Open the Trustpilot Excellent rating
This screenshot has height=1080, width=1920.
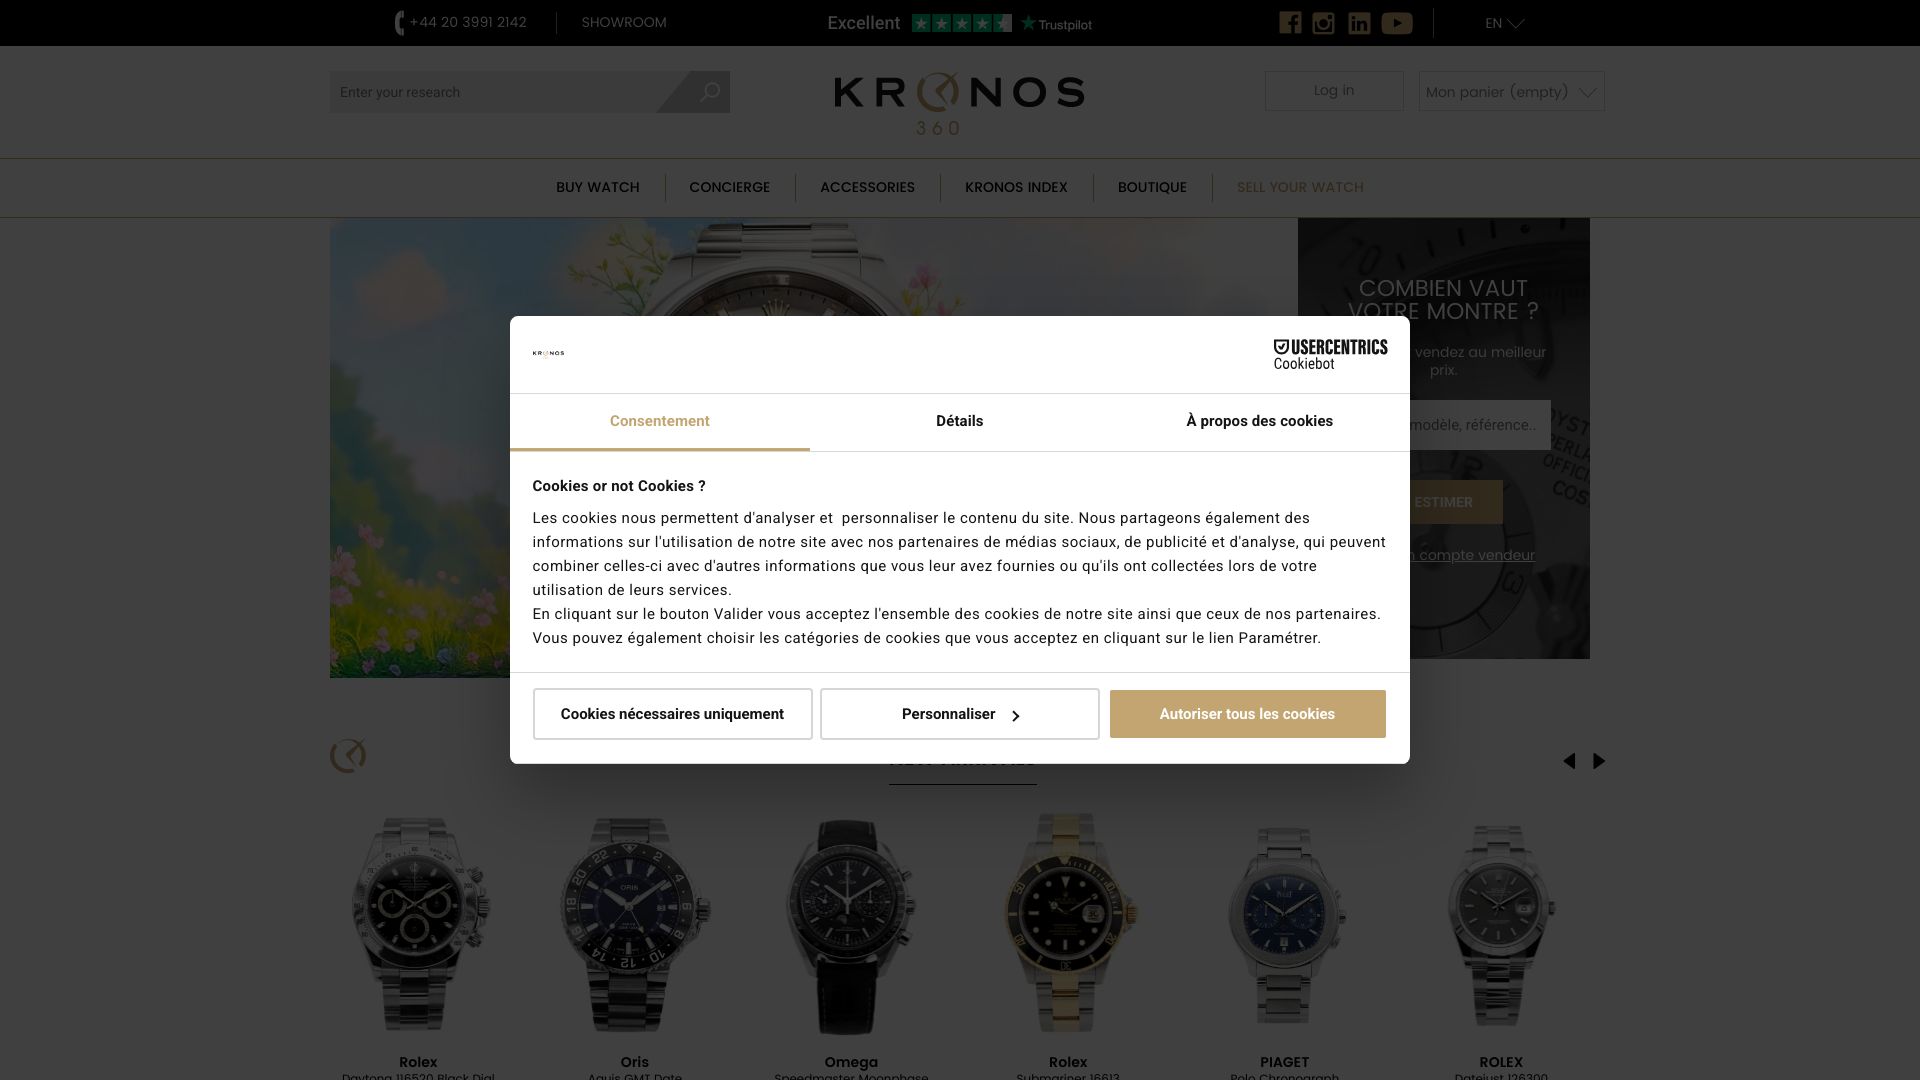coord(959,23)
